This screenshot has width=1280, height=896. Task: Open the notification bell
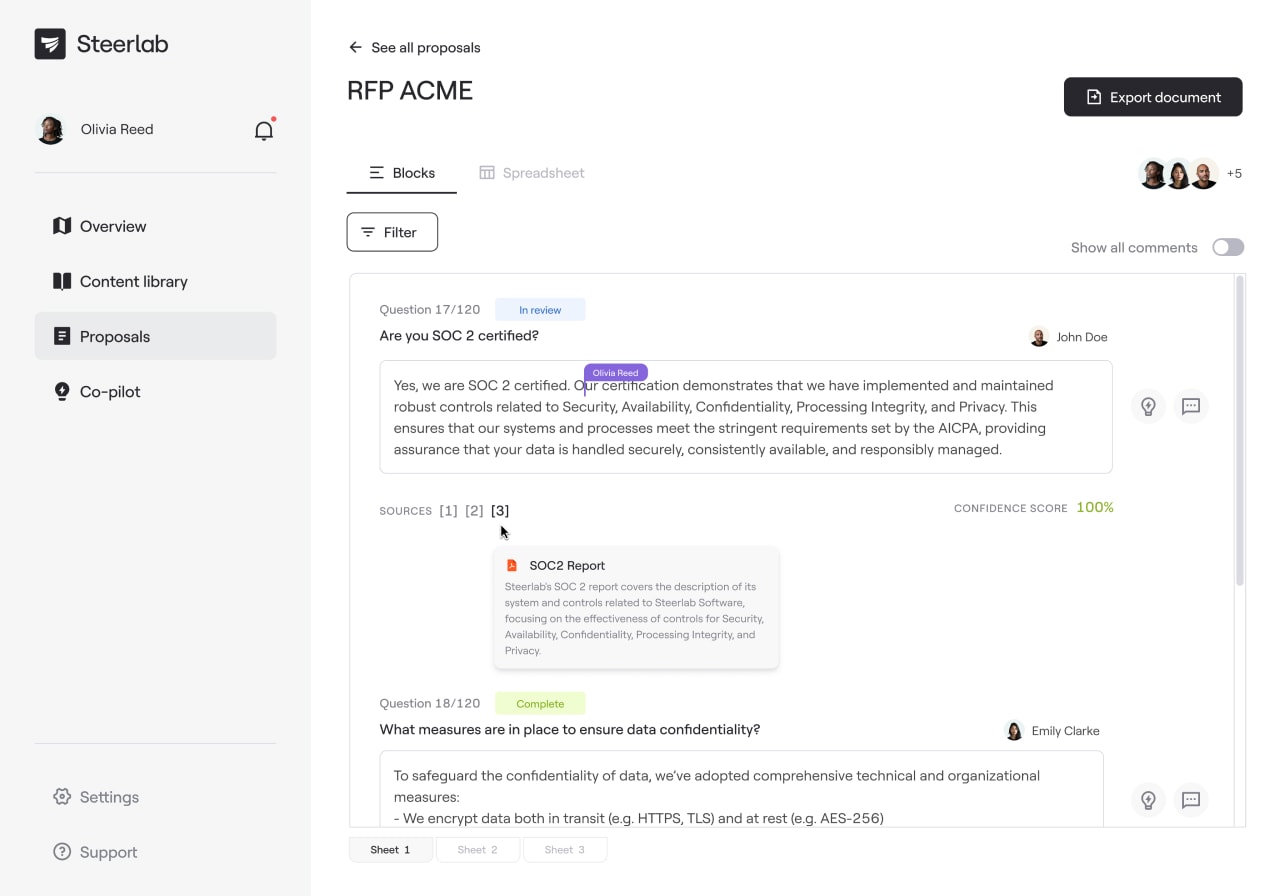pyautogui.click(x=263, y=130)
